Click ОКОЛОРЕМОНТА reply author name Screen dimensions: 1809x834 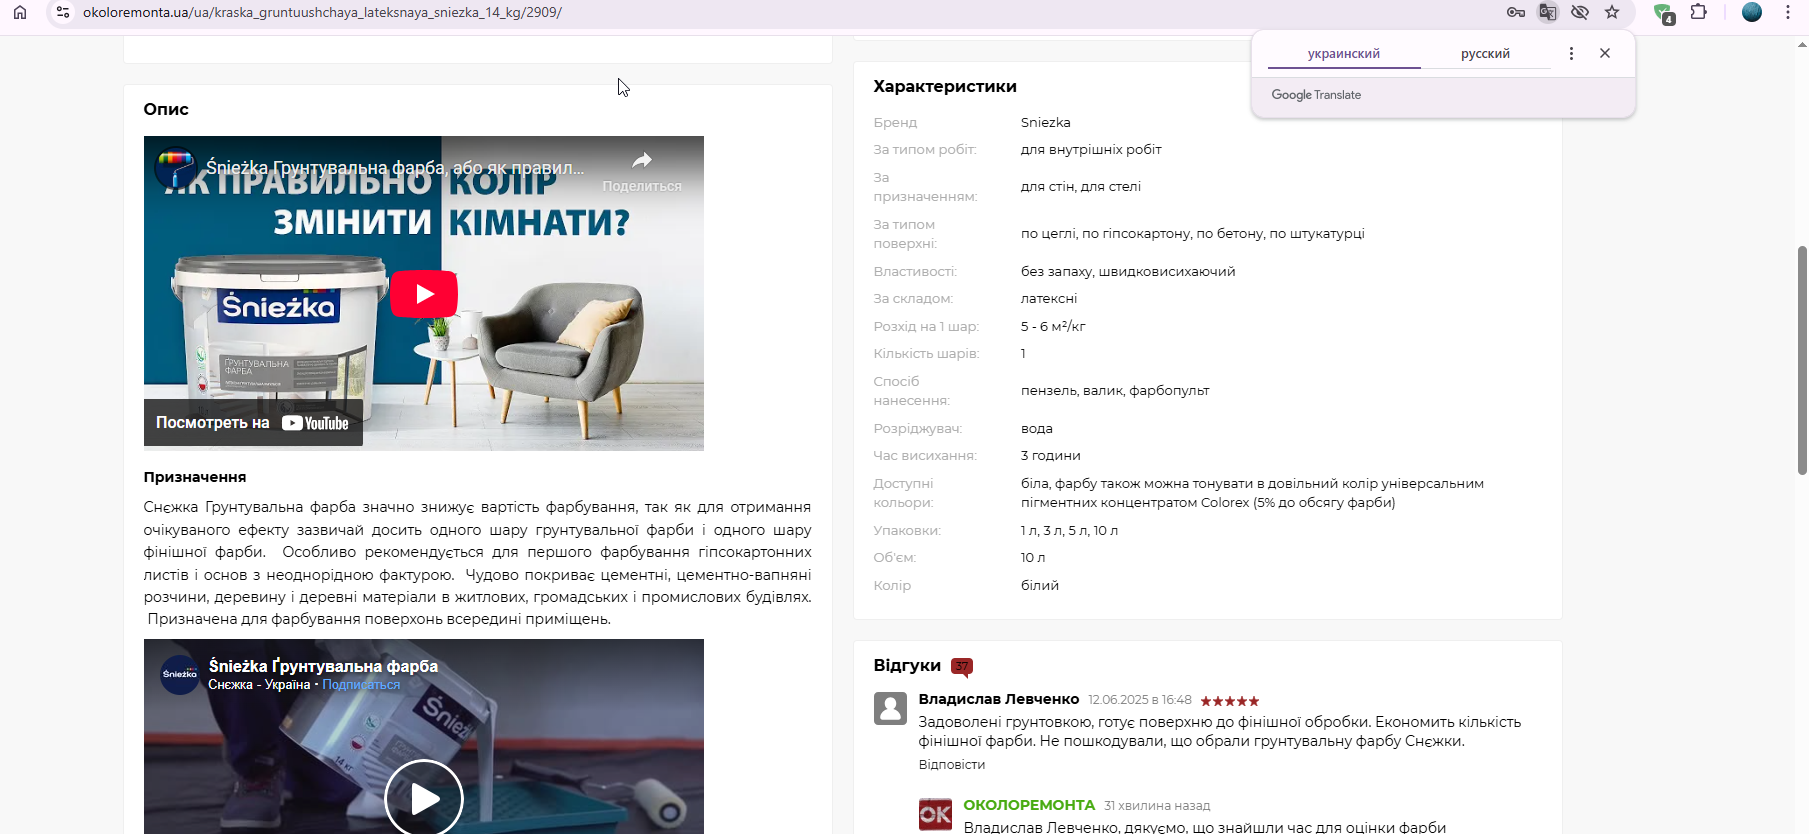coord(1029,805)
